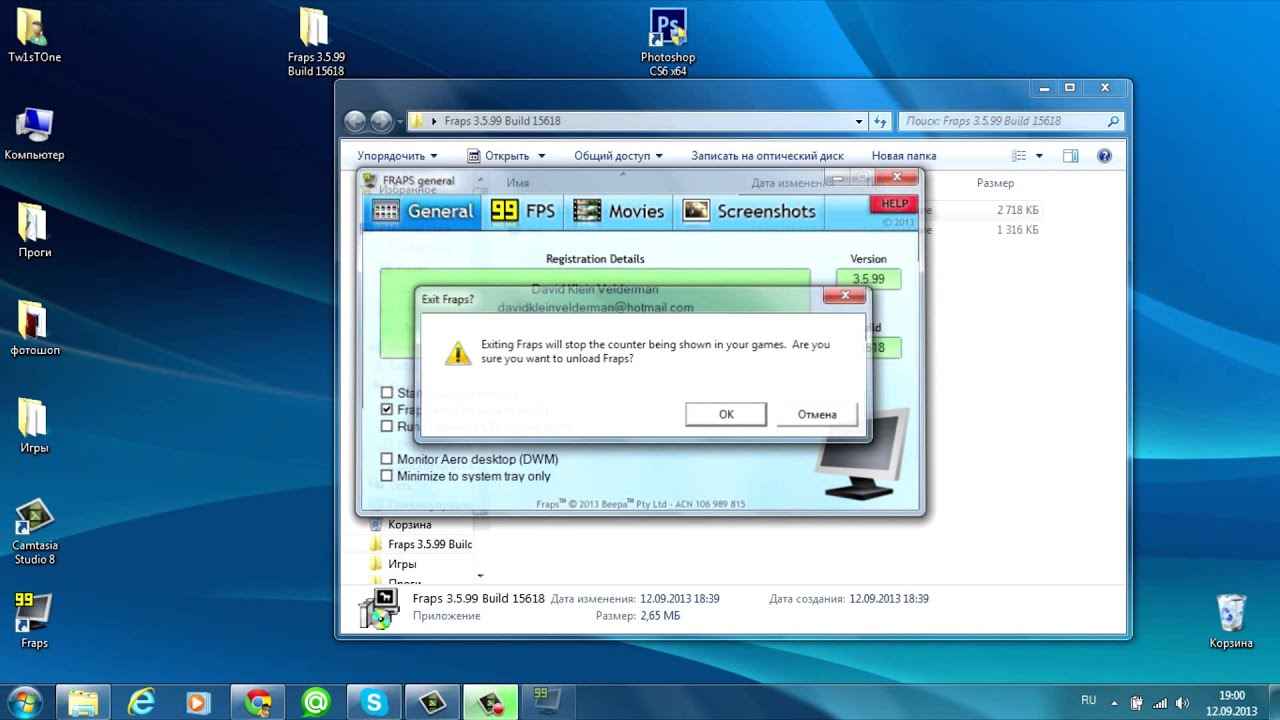The width and height of the screenshot is (1280, 720).
Task: Open Photoshop CS6 x64 desktop shortcut
Action: 668,42
